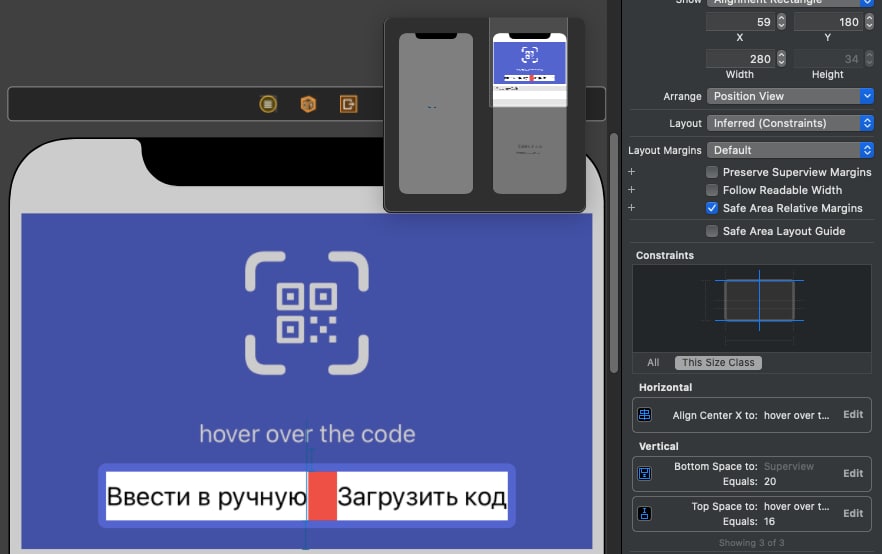The image size is (882, 554).
Task: Open the Arrange Position View dropdown
Action: [x=790, y=96]
